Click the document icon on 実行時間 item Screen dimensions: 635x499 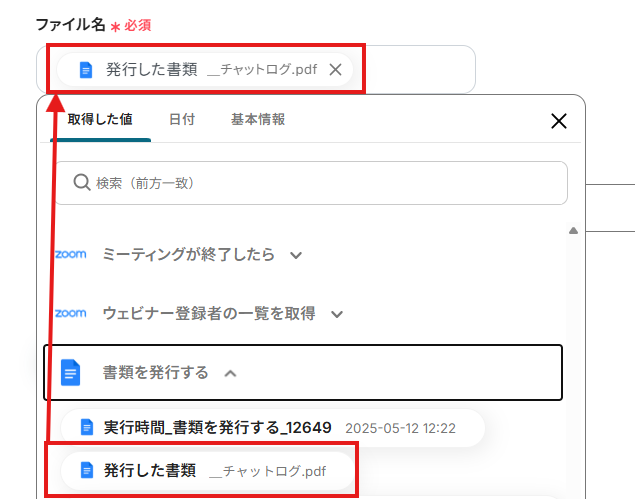pos(86,428)
